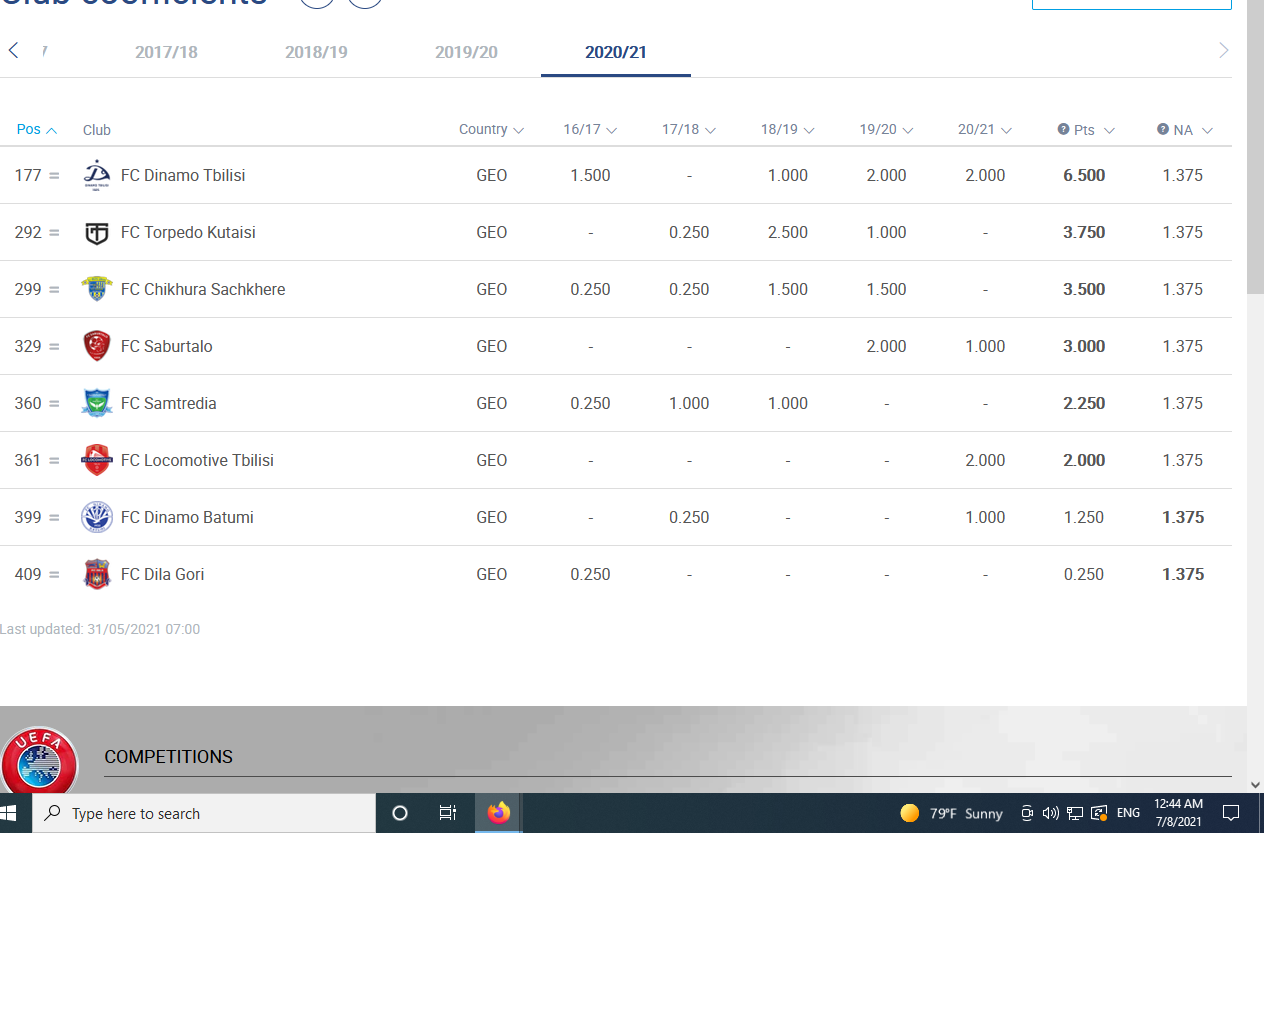
Task: Open the volume control in system tray
Action: pyautogui.click(x=1050, y=813)
